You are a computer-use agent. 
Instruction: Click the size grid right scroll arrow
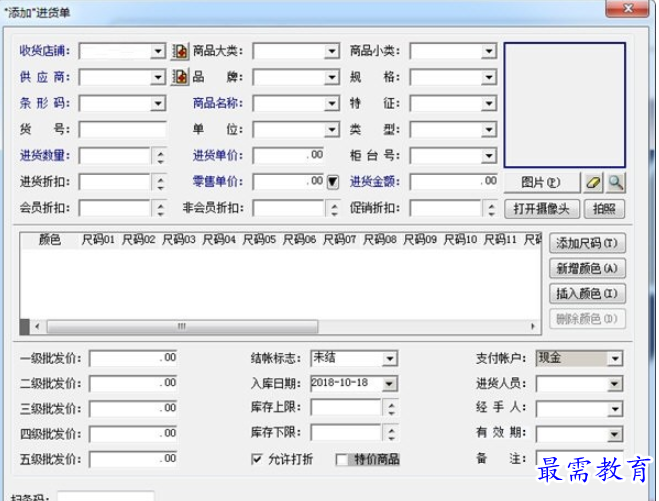pyautogui.click(x=533, y=327)
